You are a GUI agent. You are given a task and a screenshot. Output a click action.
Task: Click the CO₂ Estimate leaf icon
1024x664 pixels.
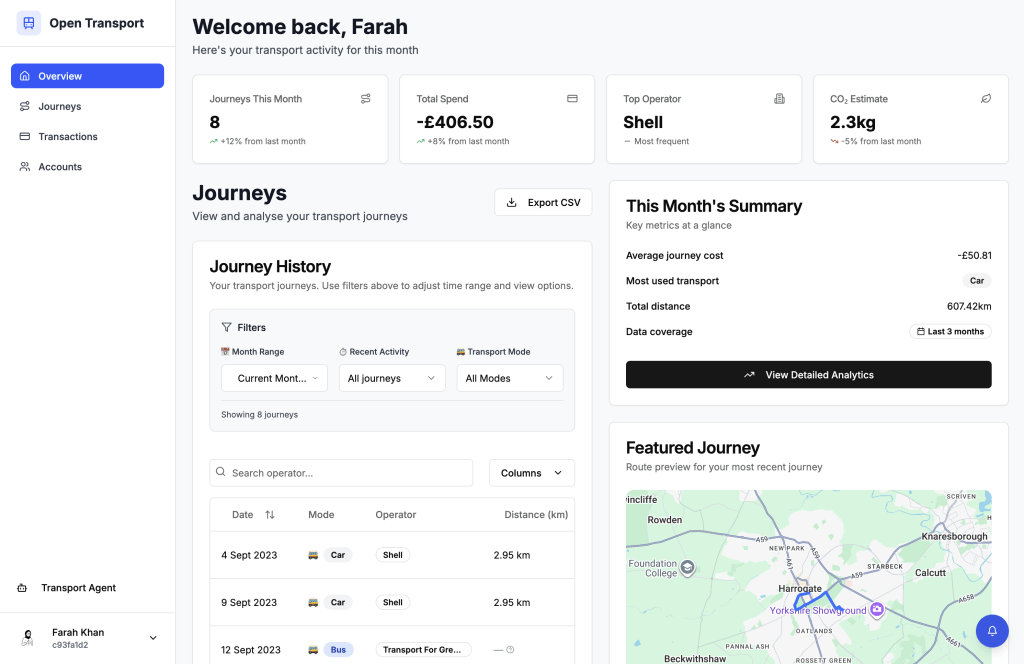986,99
